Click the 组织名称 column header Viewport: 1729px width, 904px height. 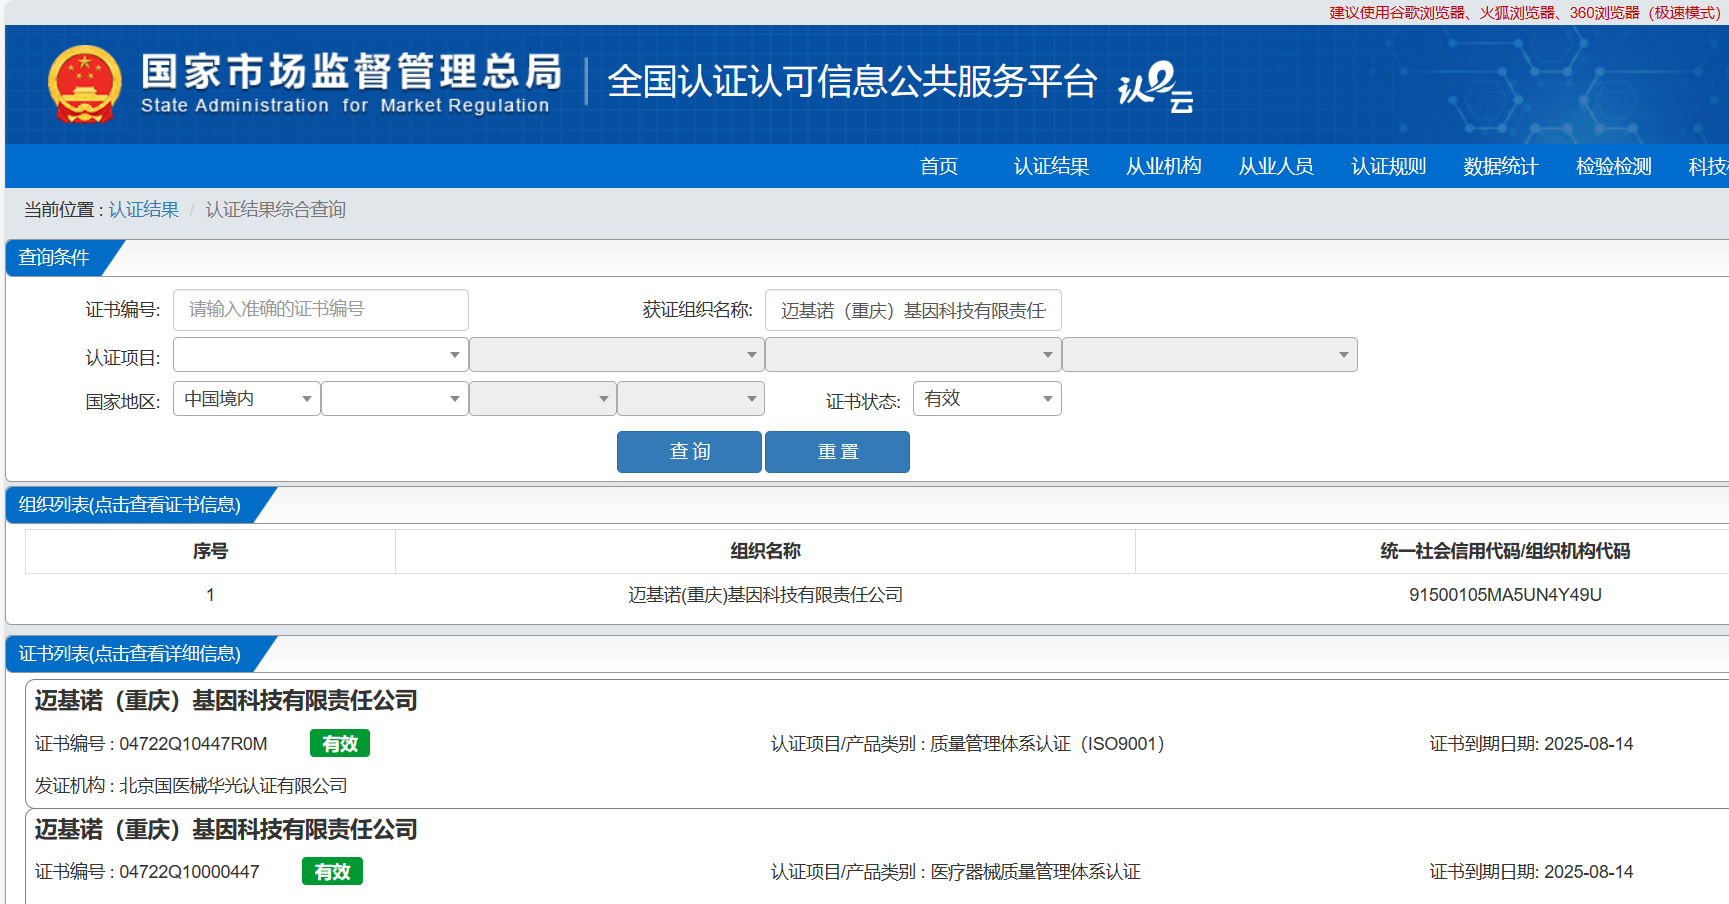(765, 551)
